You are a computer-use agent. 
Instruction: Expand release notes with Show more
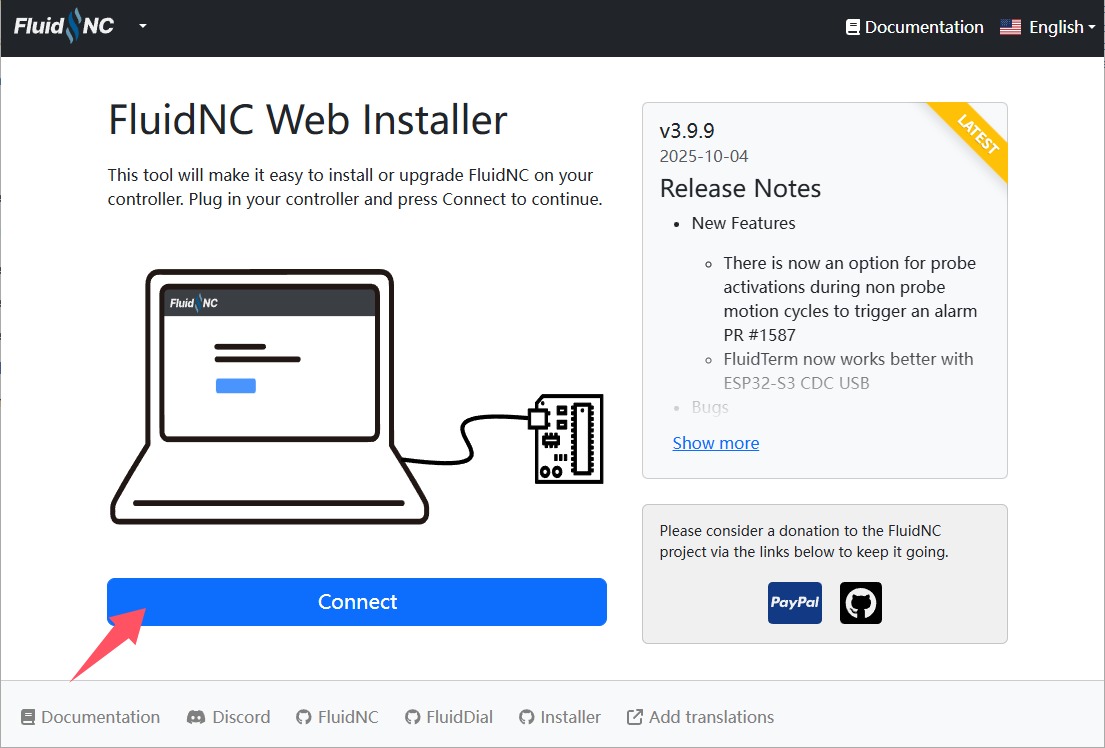tap(715, 443)
